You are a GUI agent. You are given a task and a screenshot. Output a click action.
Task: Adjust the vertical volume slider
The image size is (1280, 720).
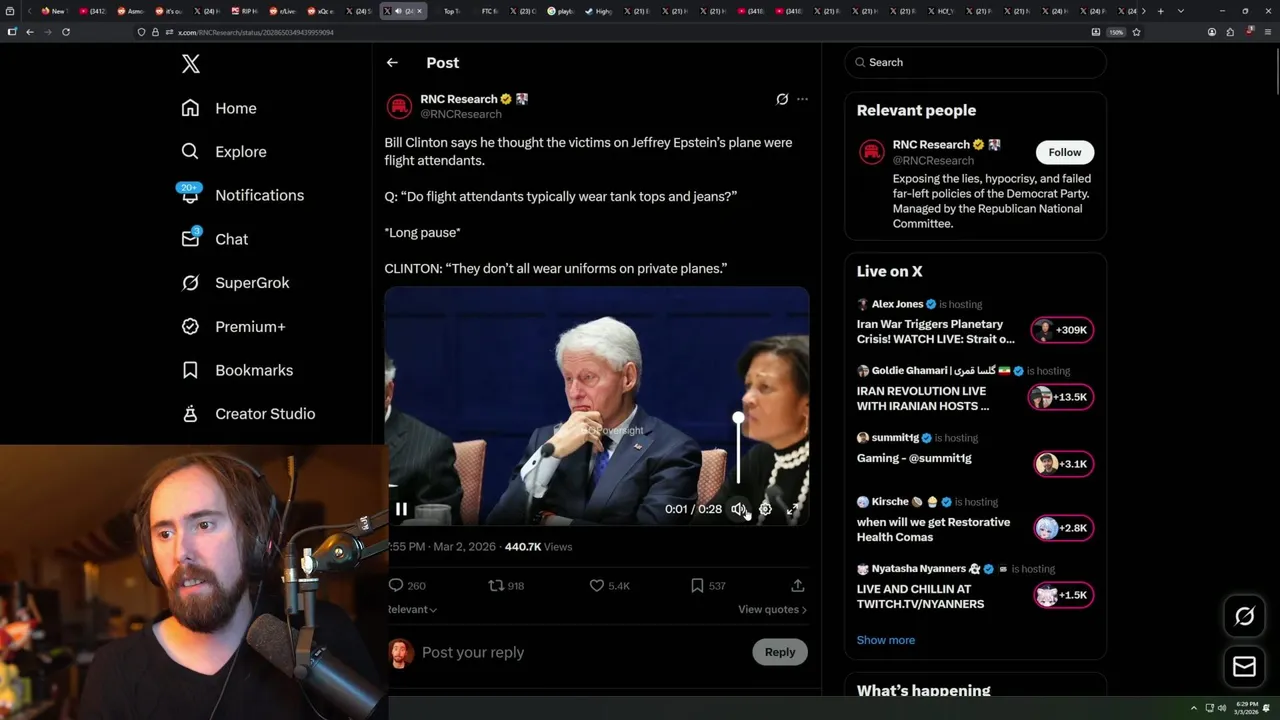pyautogui.click(x=738, y=450)
